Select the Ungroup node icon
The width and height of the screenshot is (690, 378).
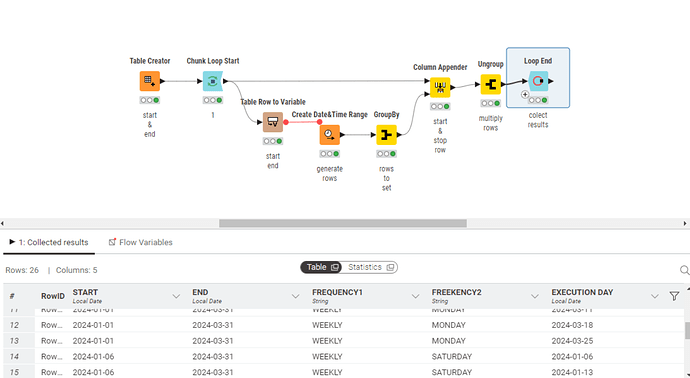pyautogui.click(x=491, y=84)
